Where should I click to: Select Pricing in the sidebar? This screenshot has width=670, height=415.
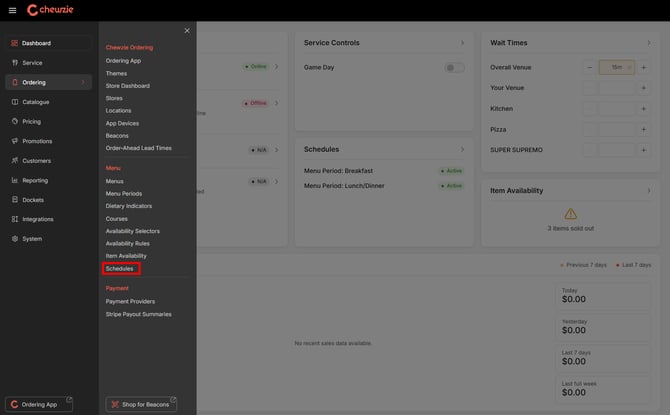coord(32,121)
